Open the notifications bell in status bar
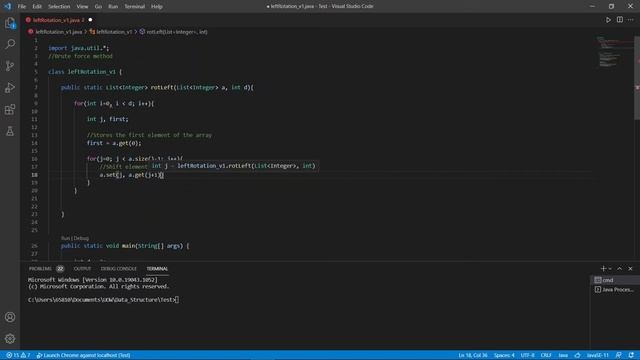 631,355
